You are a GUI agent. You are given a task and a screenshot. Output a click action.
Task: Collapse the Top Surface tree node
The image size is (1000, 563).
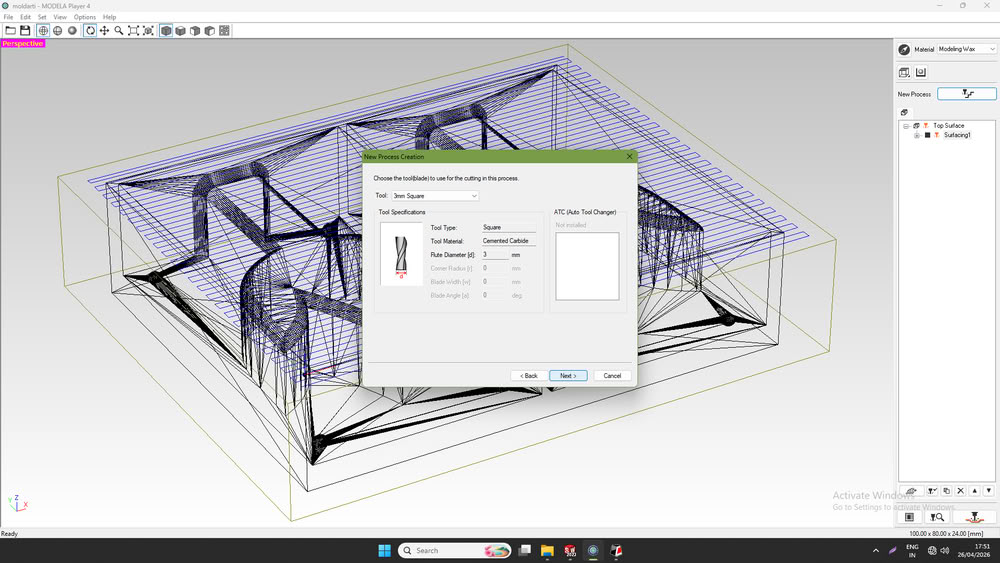tap(906, 126)
